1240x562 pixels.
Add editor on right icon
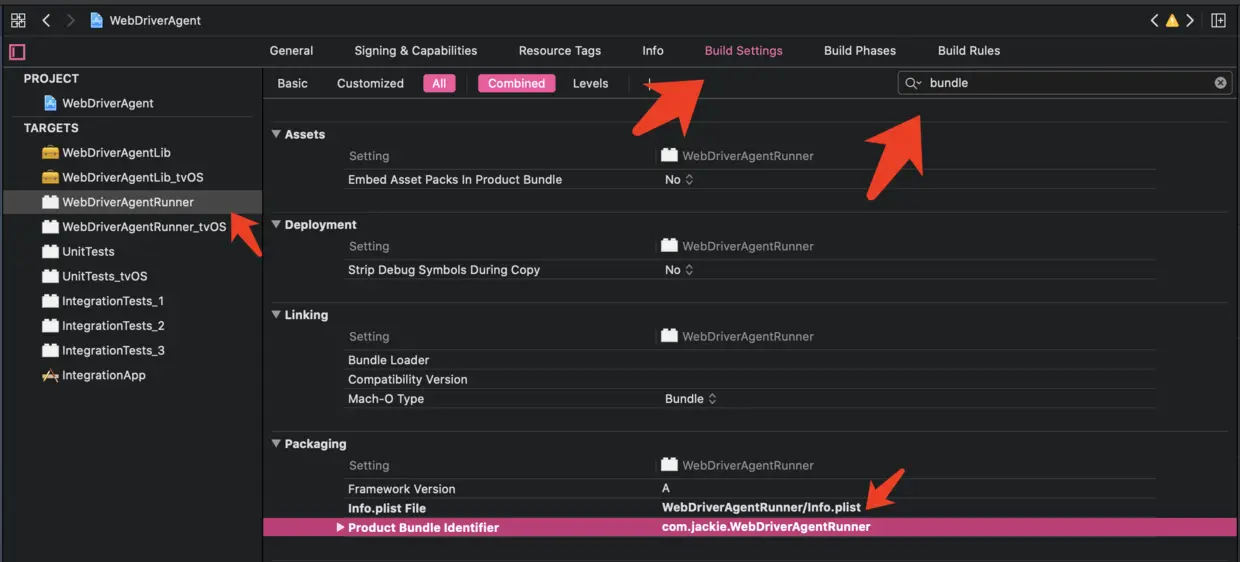pyautogui.click(x=1218, y=20)
